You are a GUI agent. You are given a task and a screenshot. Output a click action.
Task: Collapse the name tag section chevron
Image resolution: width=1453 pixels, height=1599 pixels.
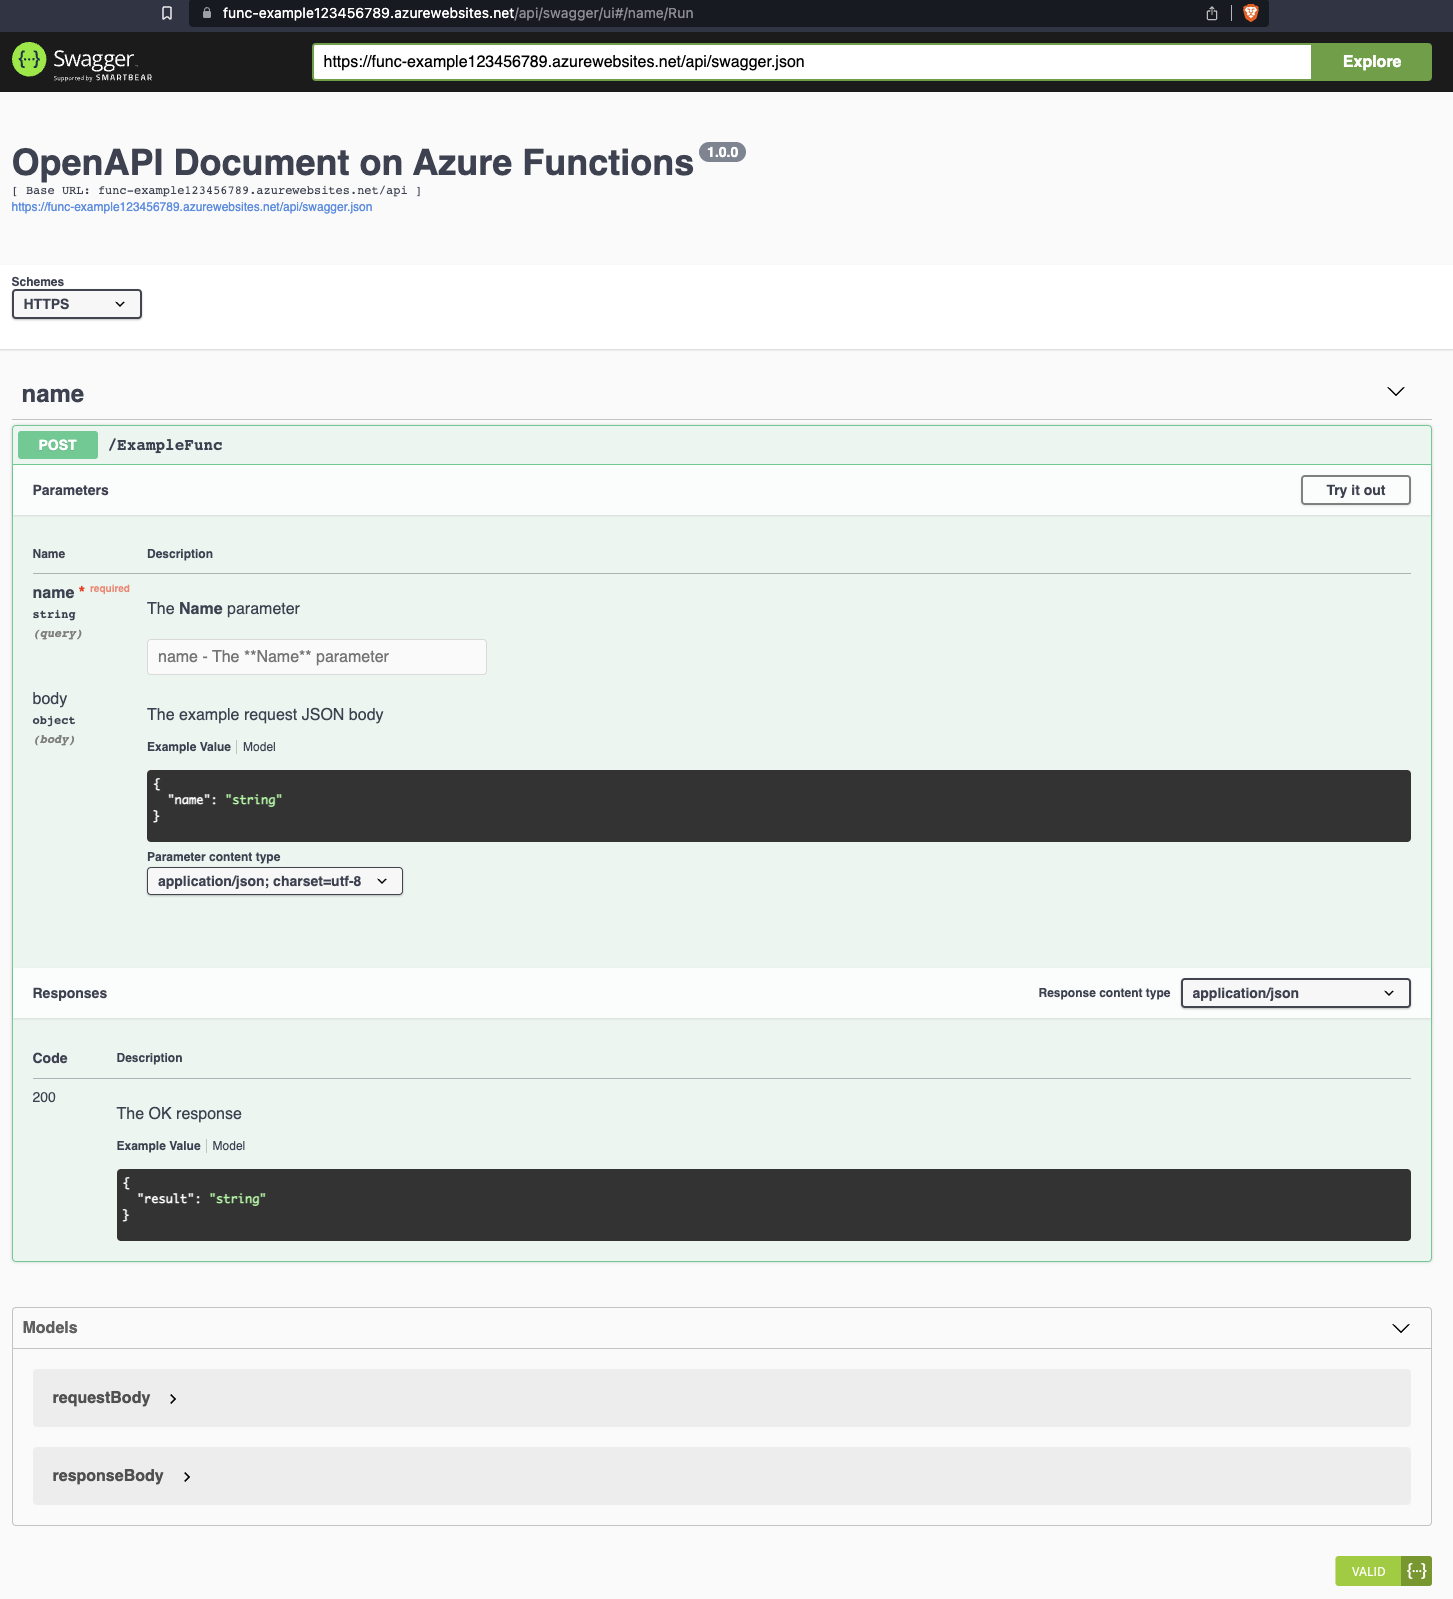tap(1396, 391)
